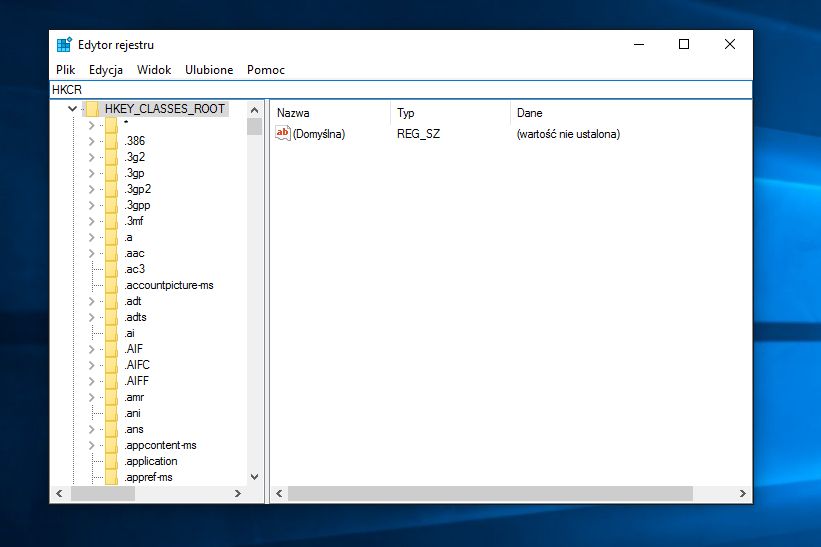Viewport: 821px width, 547px height.
Task: Click the folder icon next to .386
Action: point(111,141)
